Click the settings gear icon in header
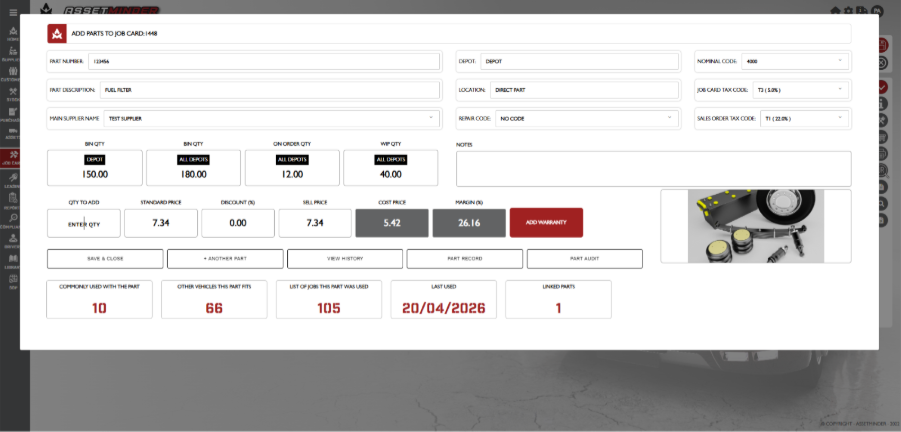Viewport: 901px width, 432px height. point(849,11)
